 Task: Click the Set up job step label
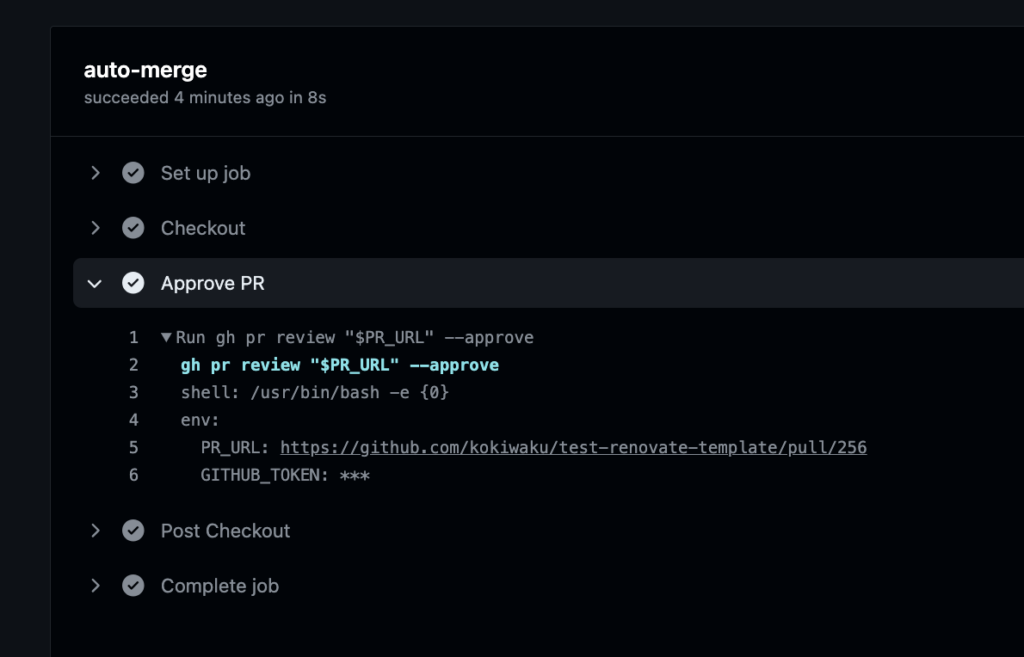[x=205, y=172]
